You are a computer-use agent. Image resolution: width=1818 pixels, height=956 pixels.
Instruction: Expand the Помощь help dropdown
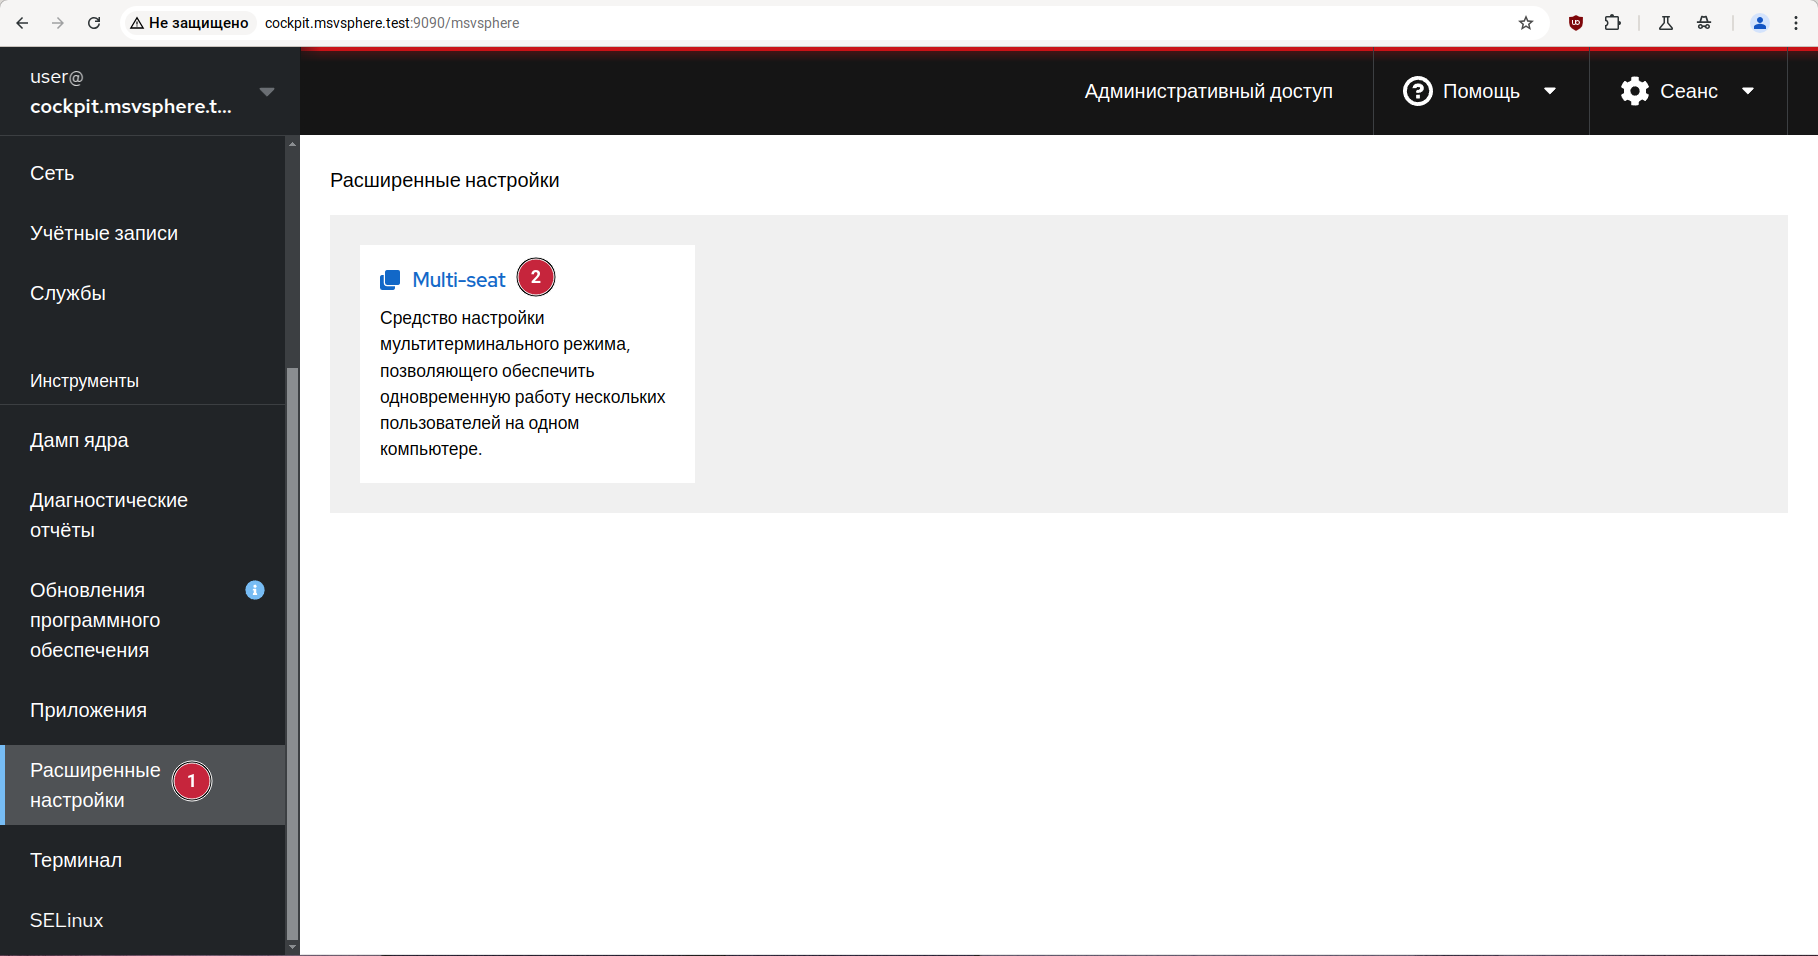1480,91
